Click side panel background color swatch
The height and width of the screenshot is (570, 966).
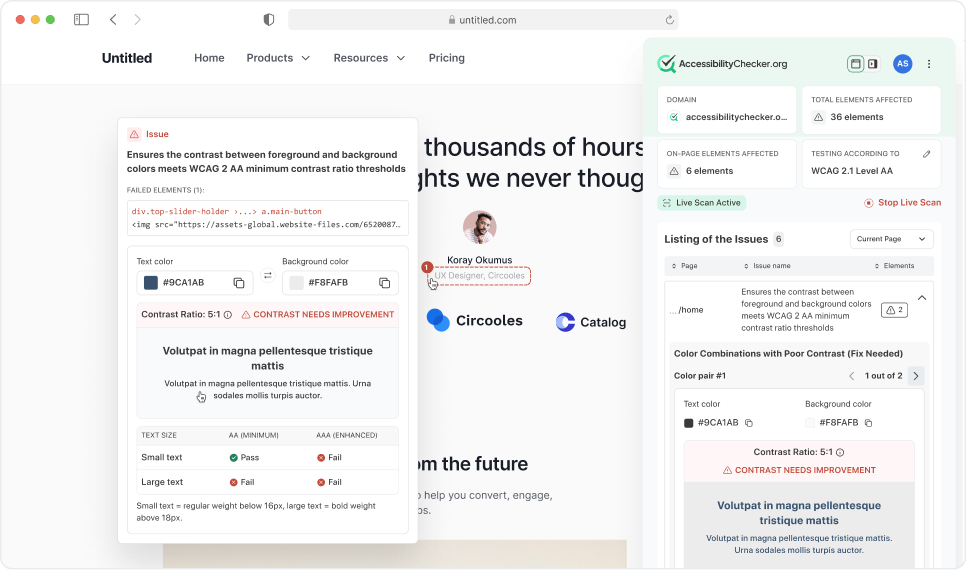810,423
